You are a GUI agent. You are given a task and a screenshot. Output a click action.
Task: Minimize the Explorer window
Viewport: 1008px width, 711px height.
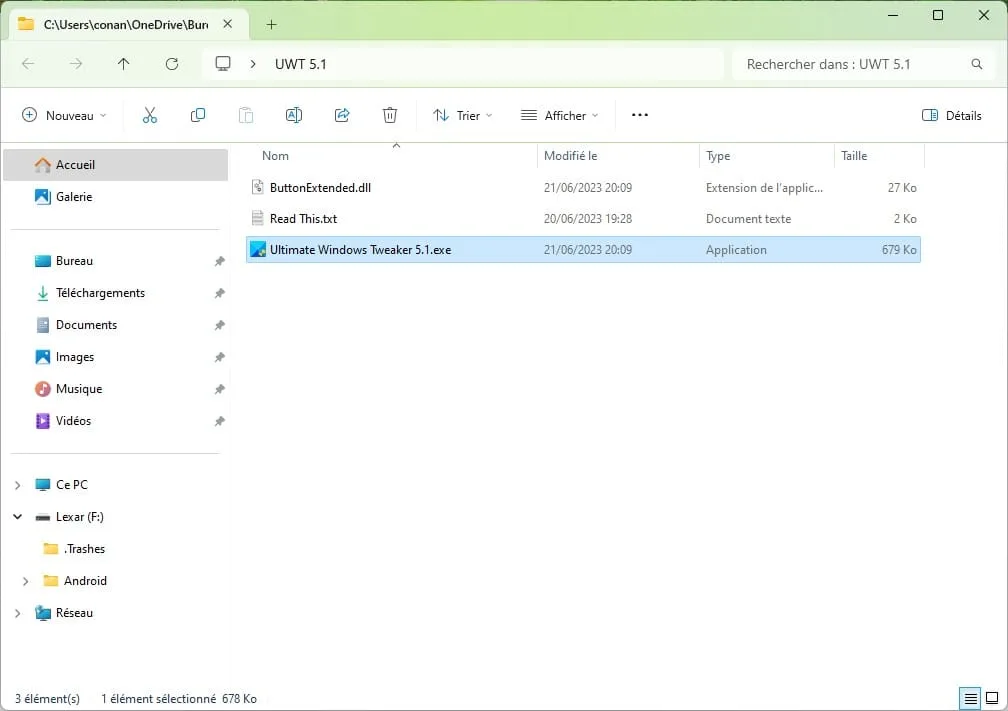pyautogui.click(x=893, y=15)
